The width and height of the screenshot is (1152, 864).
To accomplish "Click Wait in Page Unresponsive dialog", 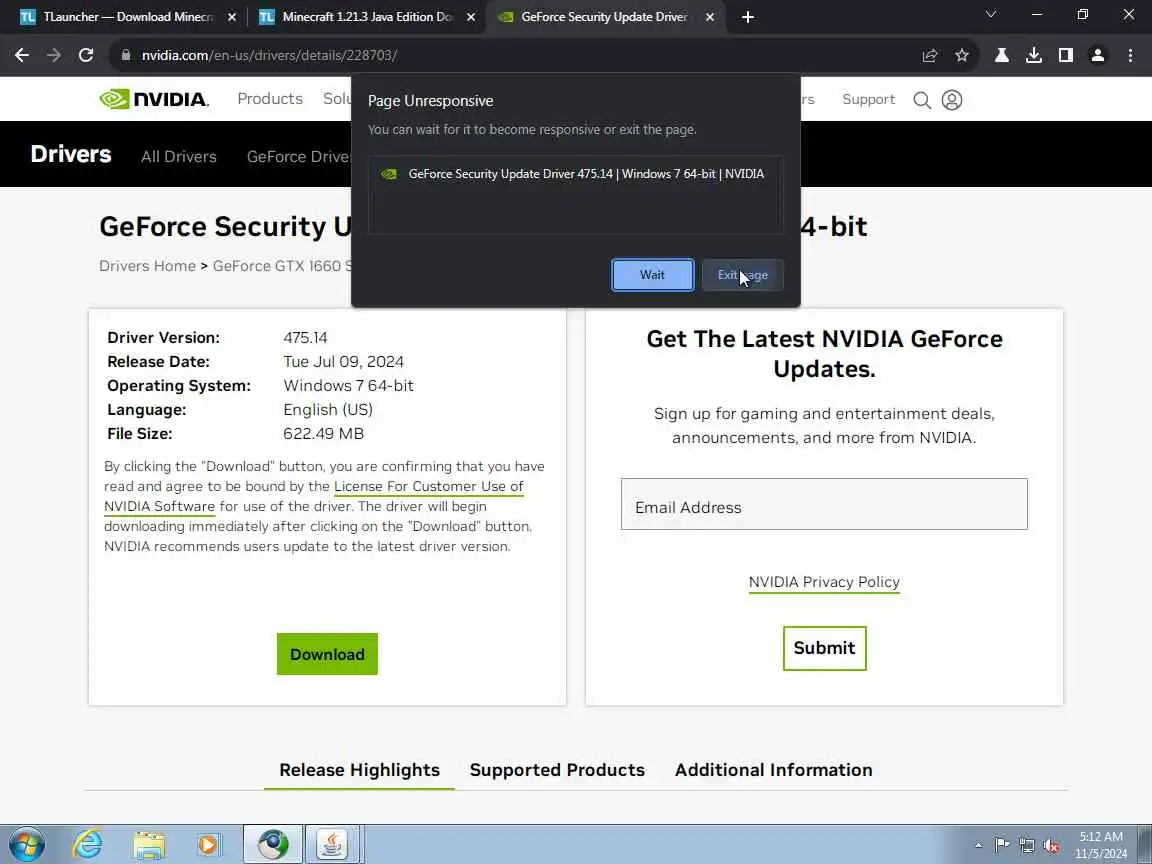I will (x=652, y=275).
